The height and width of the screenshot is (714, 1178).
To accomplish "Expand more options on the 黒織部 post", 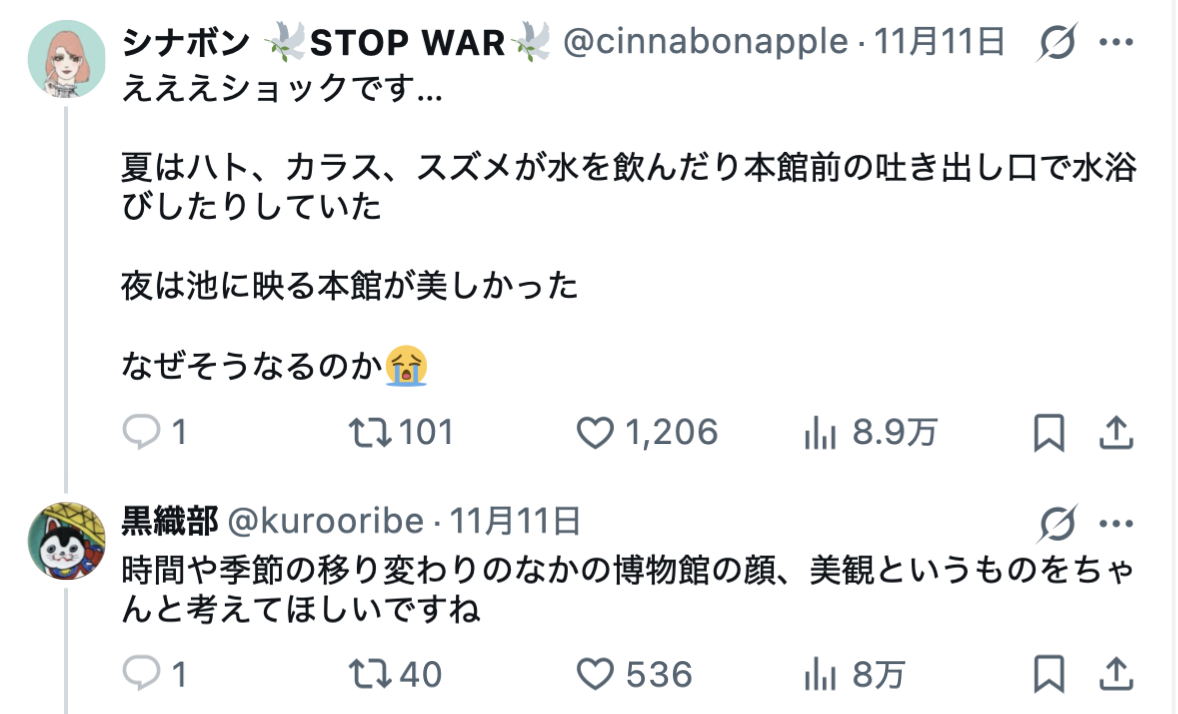I will pyautogui.click(x=1115, y=523).
